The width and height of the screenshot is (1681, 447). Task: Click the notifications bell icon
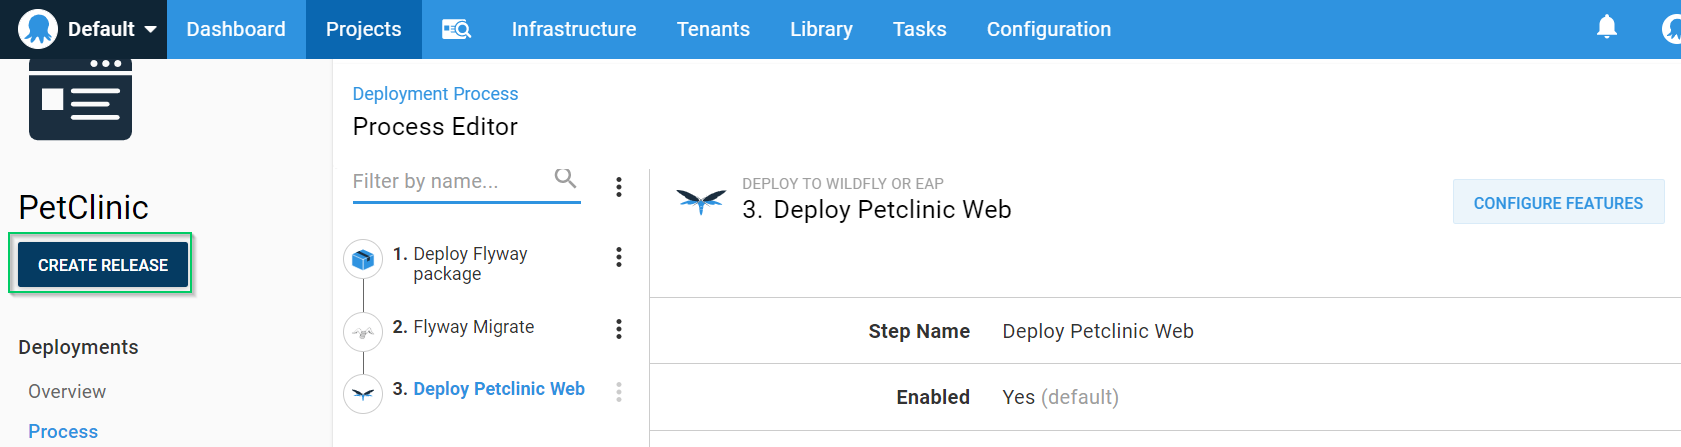coord(1606,27)
